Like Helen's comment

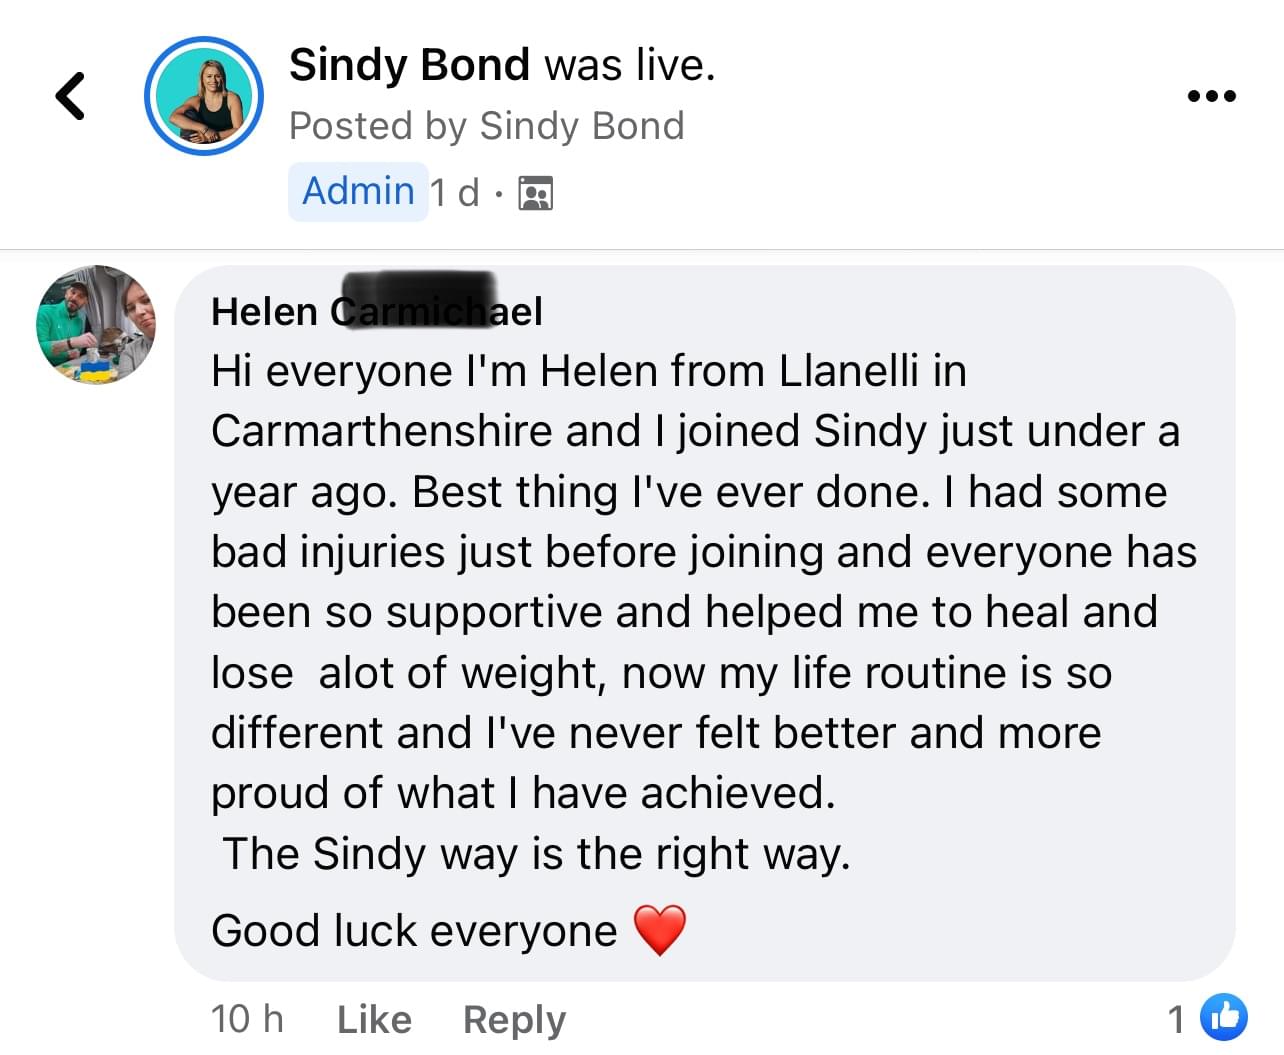click(x=374, y=1019)
